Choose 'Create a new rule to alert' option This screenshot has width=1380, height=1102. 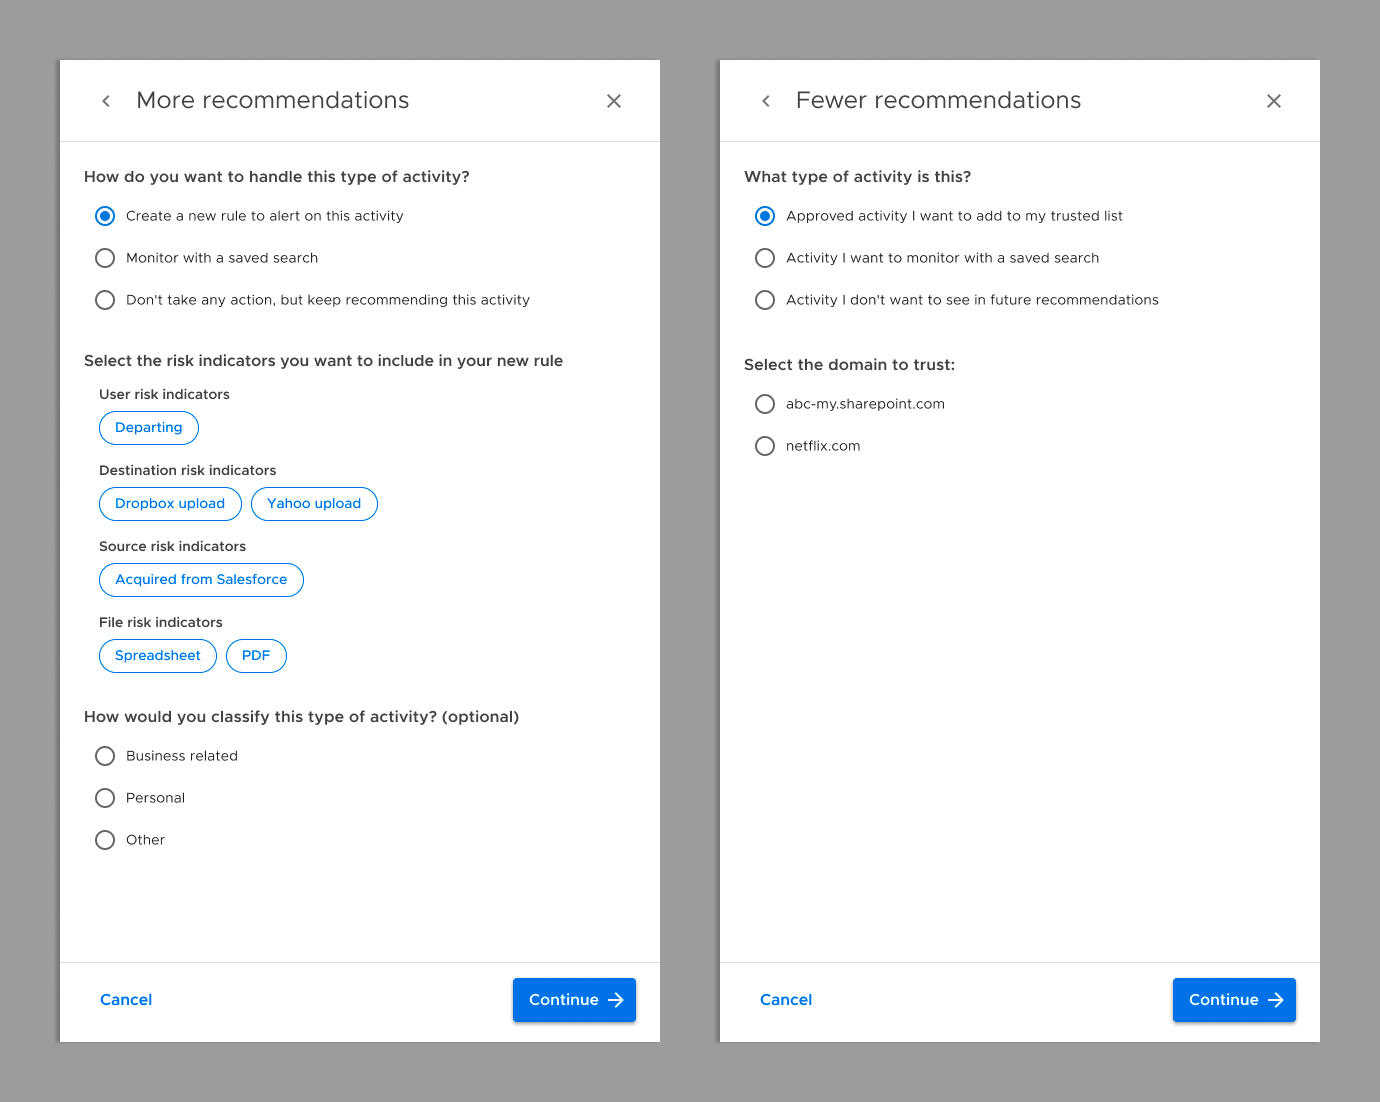105,216
